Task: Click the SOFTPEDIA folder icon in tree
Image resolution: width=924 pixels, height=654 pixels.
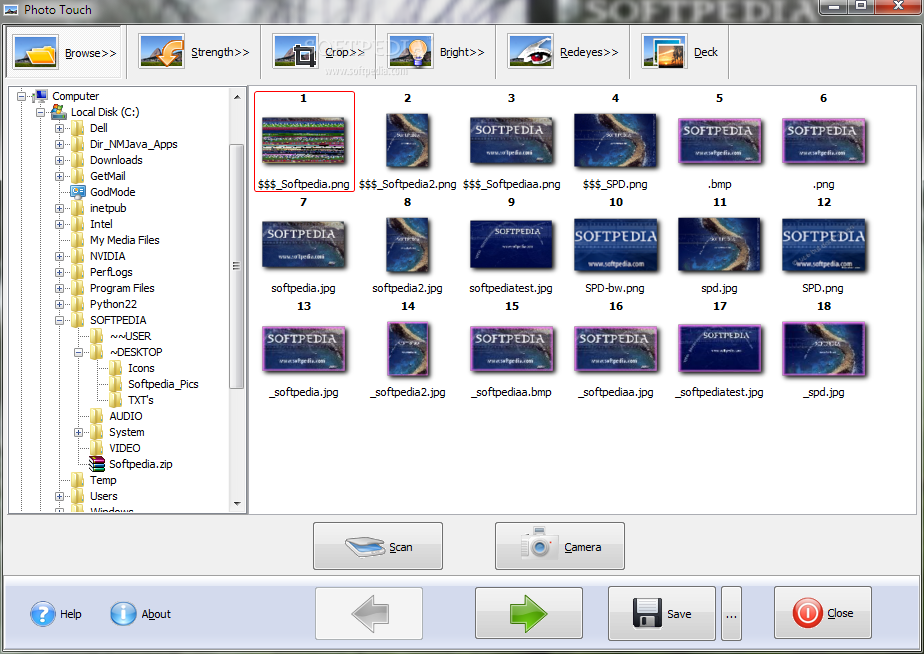Action: click(x=78, y=320)
